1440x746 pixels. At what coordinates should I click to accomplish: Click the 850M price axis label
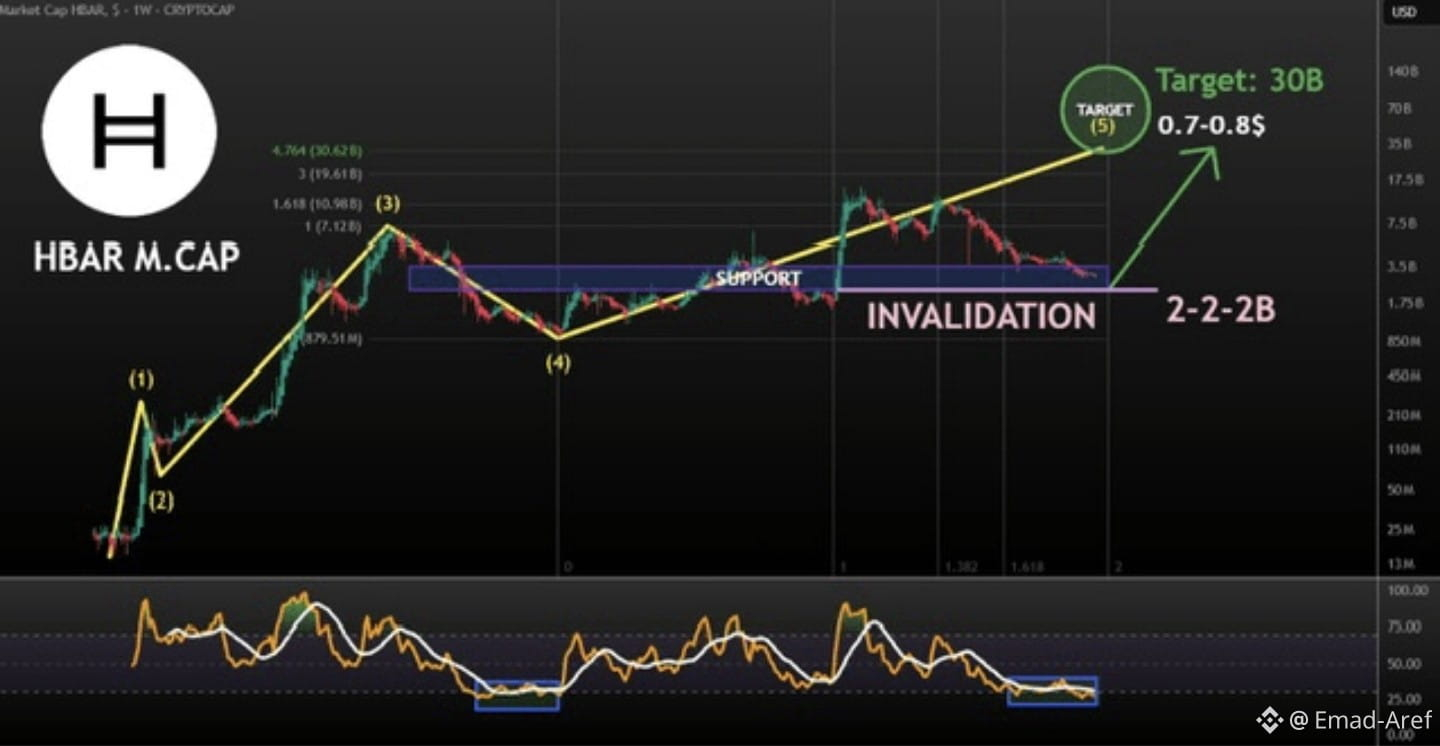[1404, 341]
